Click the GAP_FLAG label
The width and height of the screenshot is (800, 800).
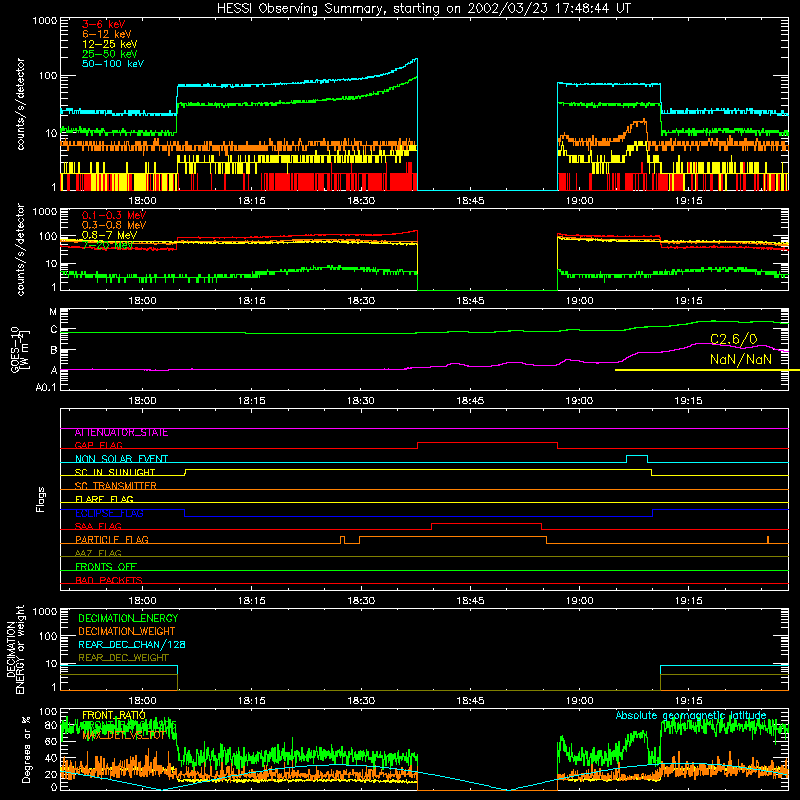(x=98, y=445)
